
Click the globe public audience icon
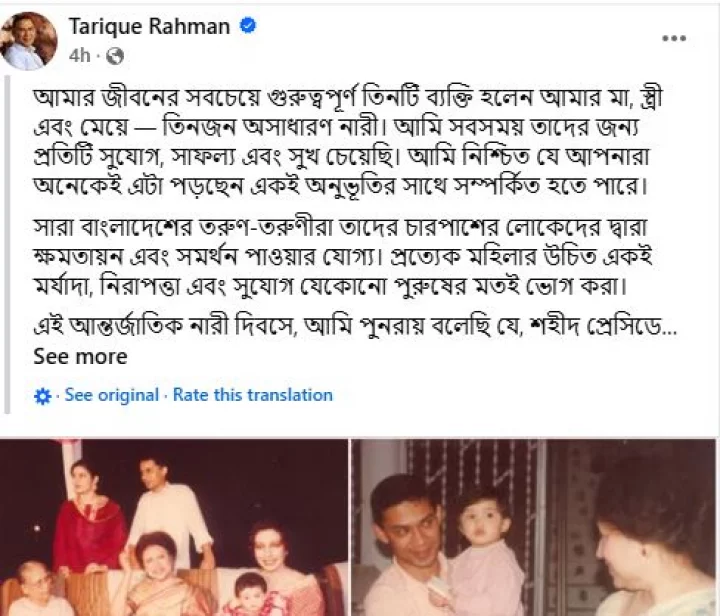(x=115, y=56)
